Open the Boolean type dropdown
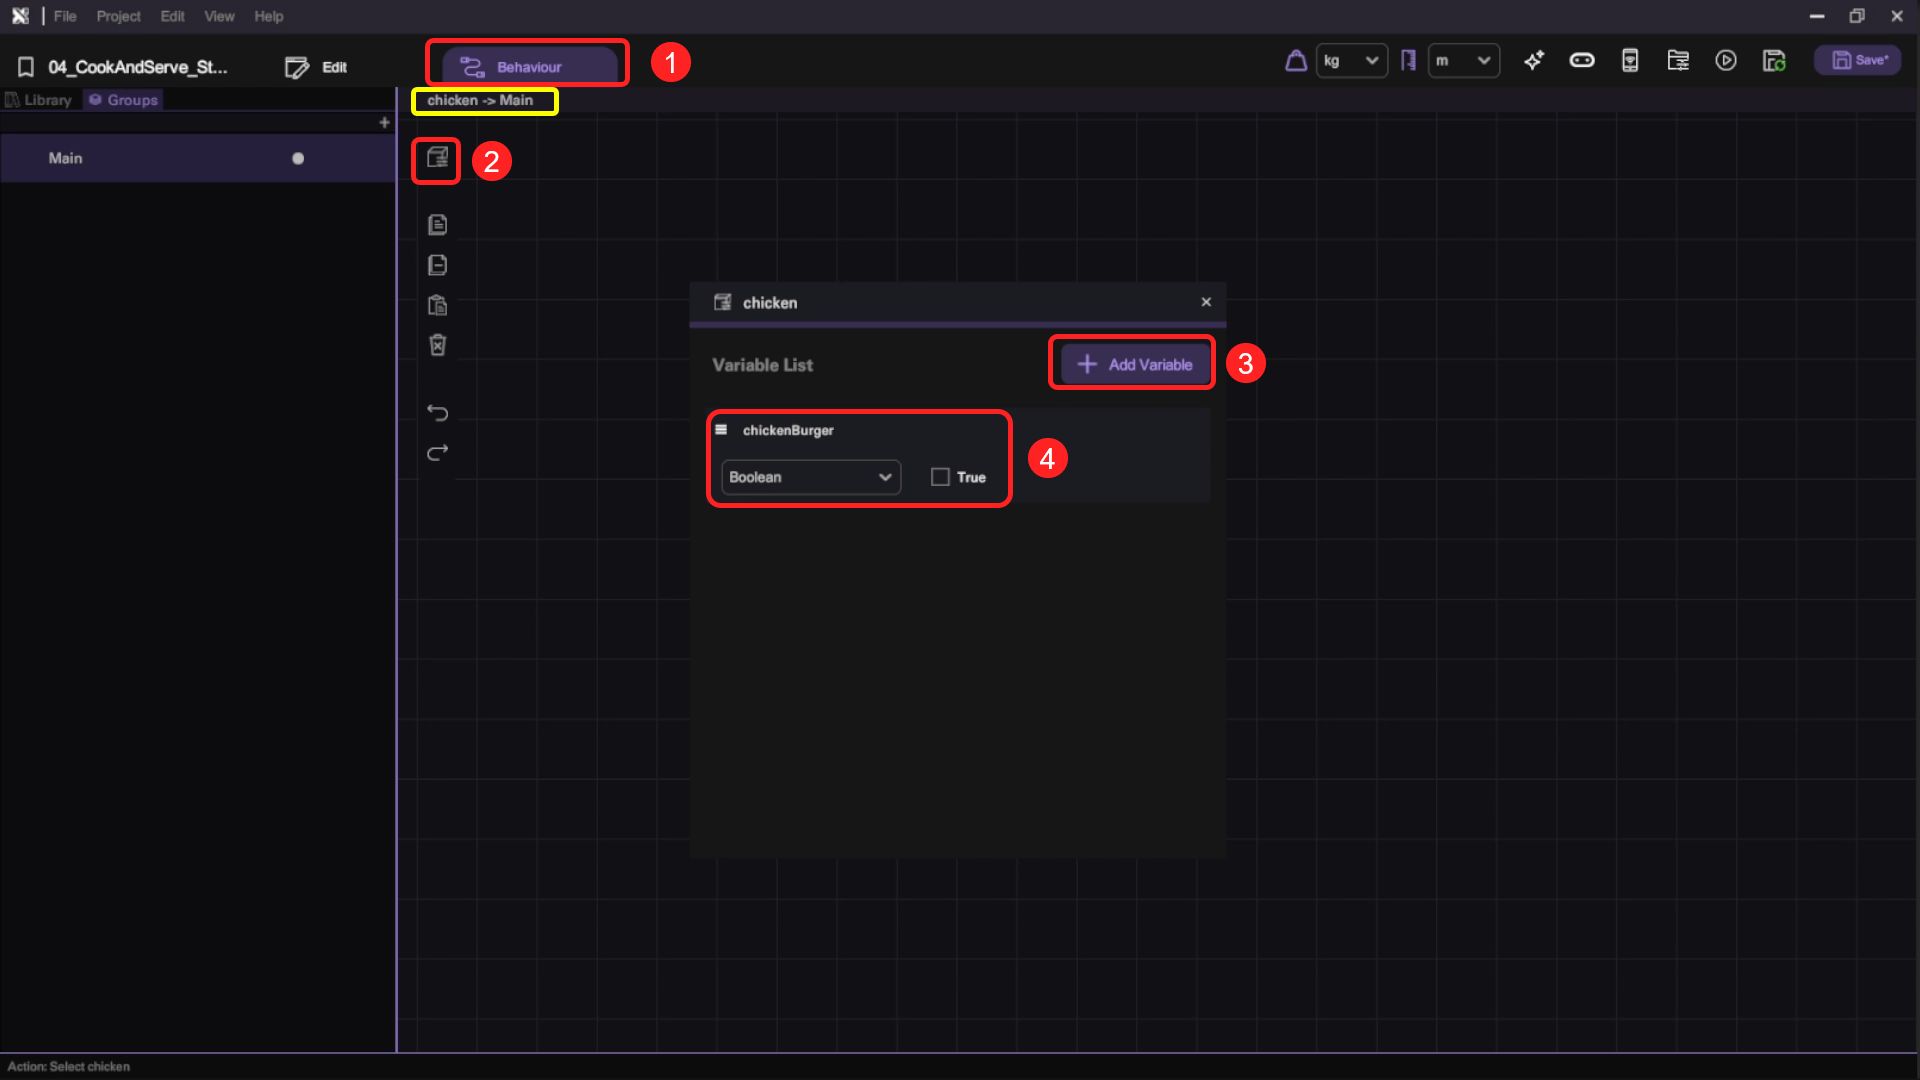Screen dimensions: 1920x1080 click(x=810, y=477)
